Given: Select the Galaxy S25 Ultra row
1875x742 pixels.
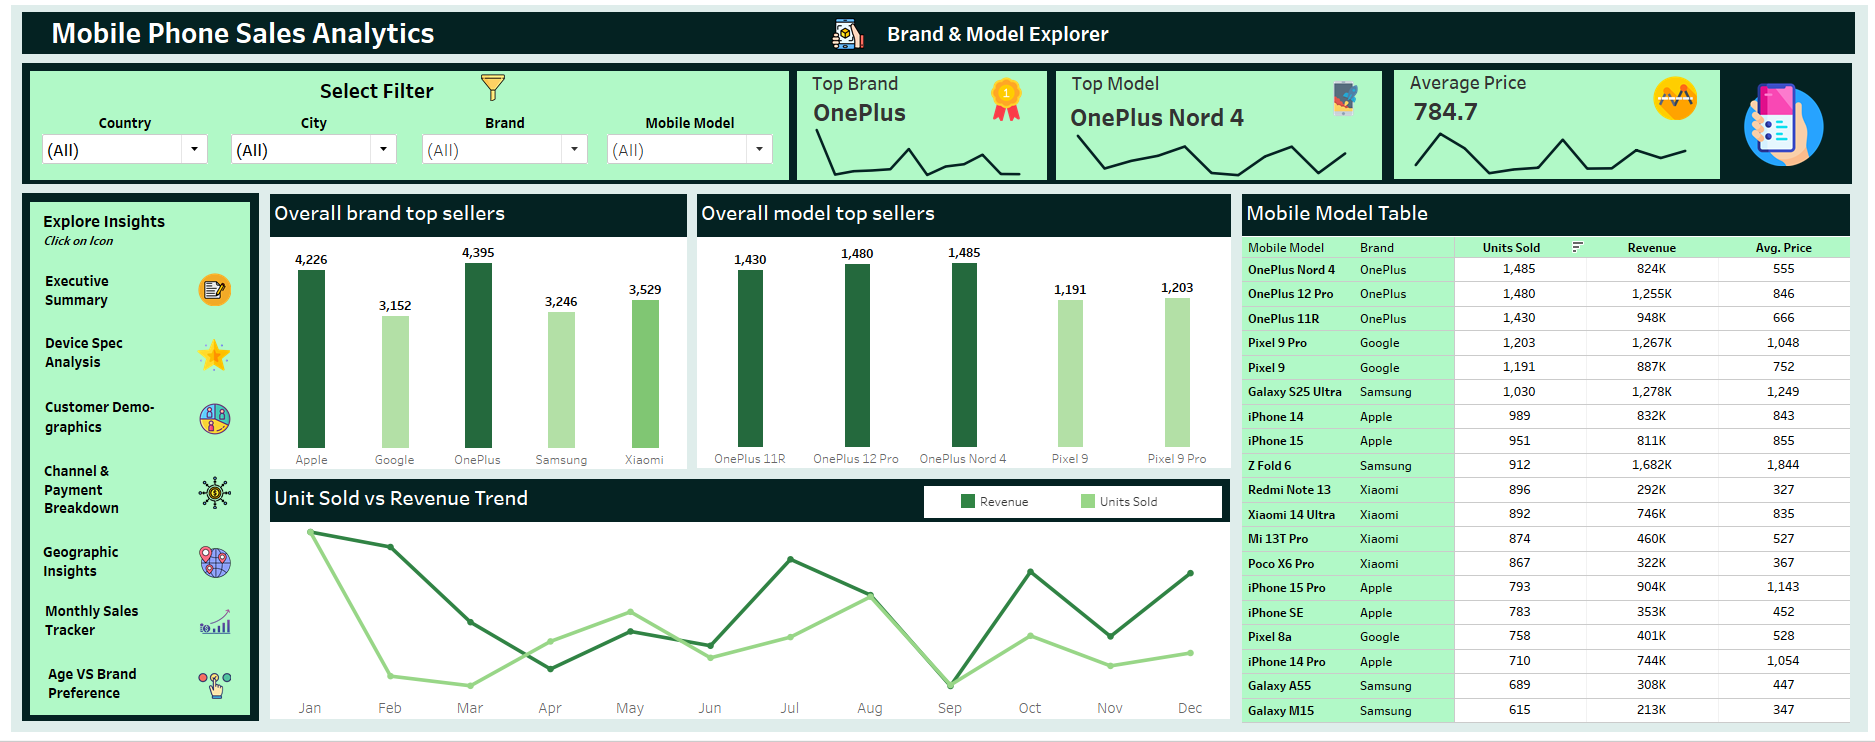Looking at the screenshot, I should click(x=1546, y=392).
